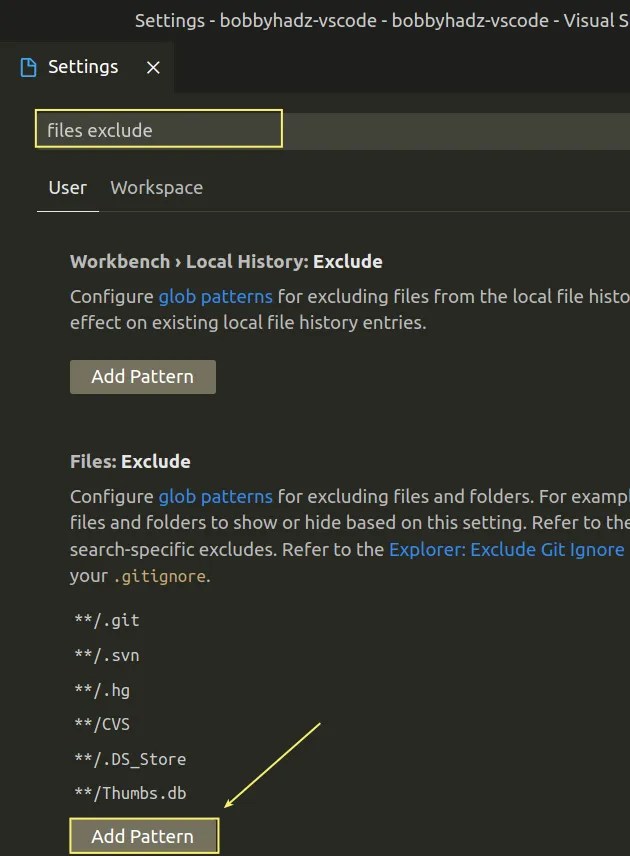630x856 pixels.
Task: Close the Settings editor tab
Action: (x=153, y=68)
